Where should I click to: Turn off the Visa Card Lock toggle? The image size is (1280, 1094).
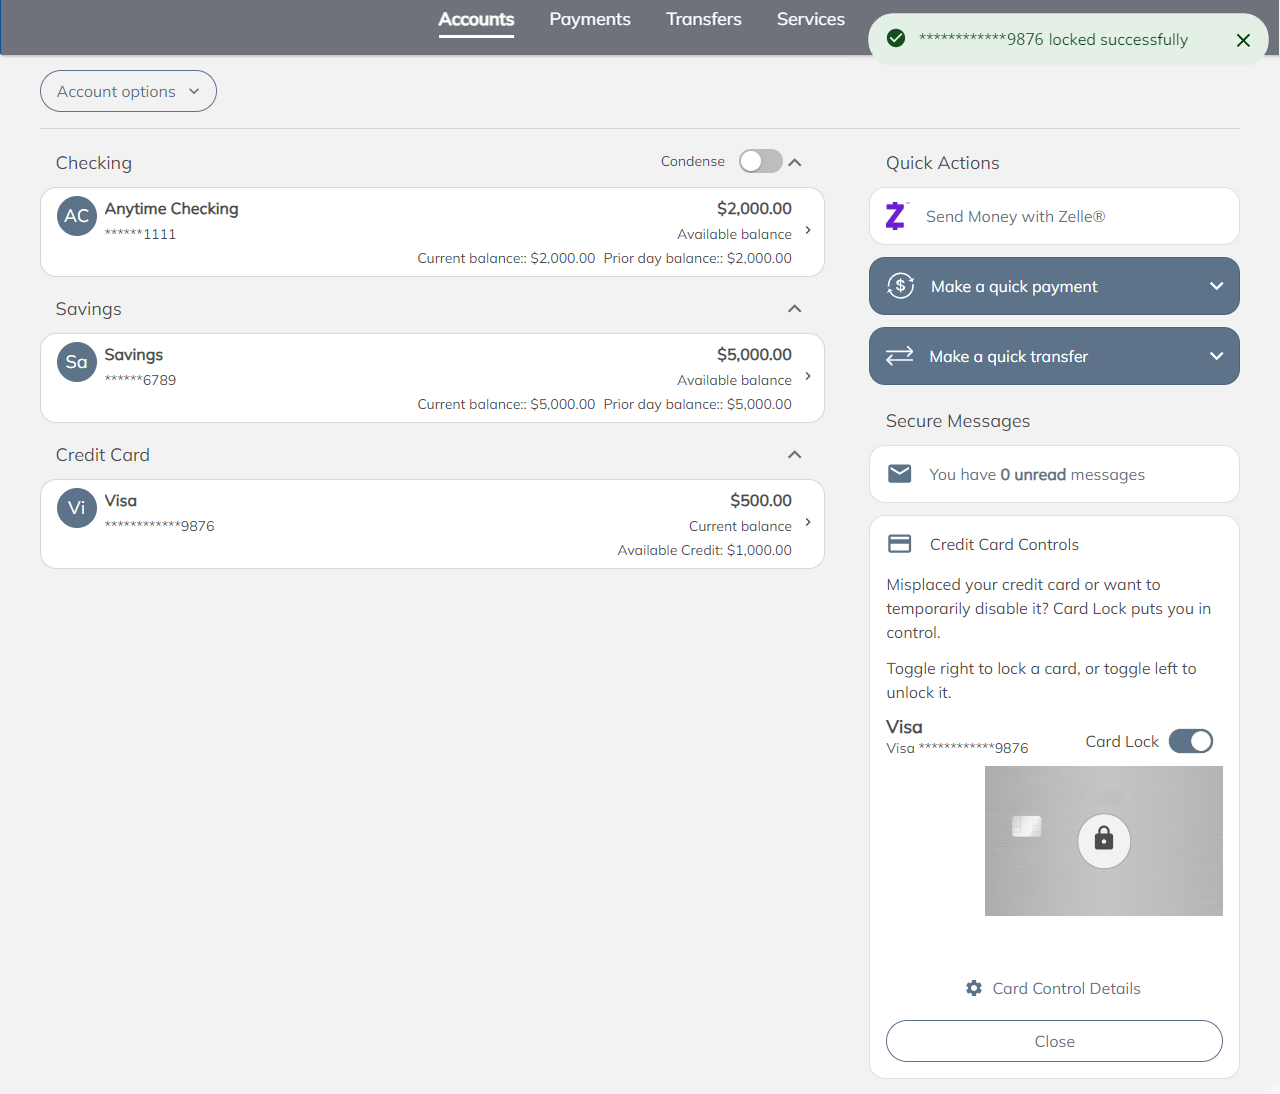click(x=1190, y=741)
